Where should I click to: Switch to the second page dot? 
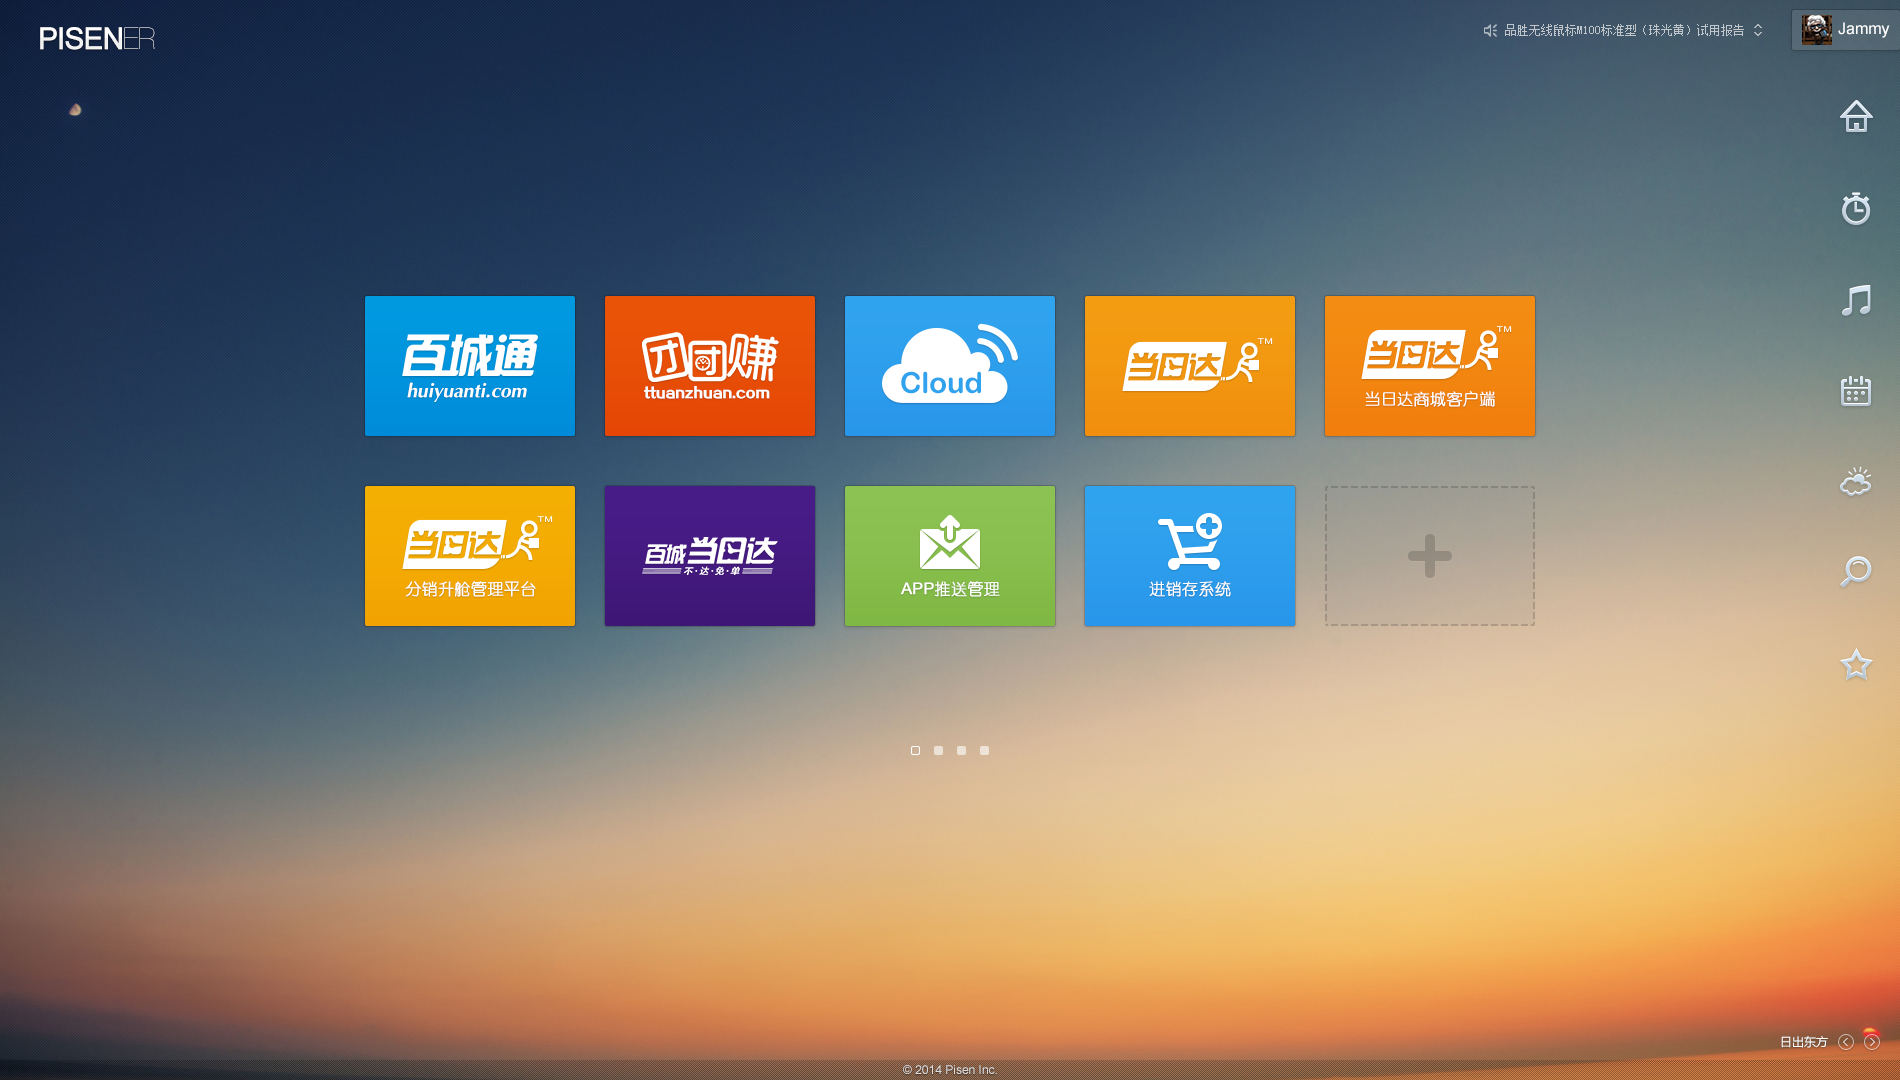point(938,750)
